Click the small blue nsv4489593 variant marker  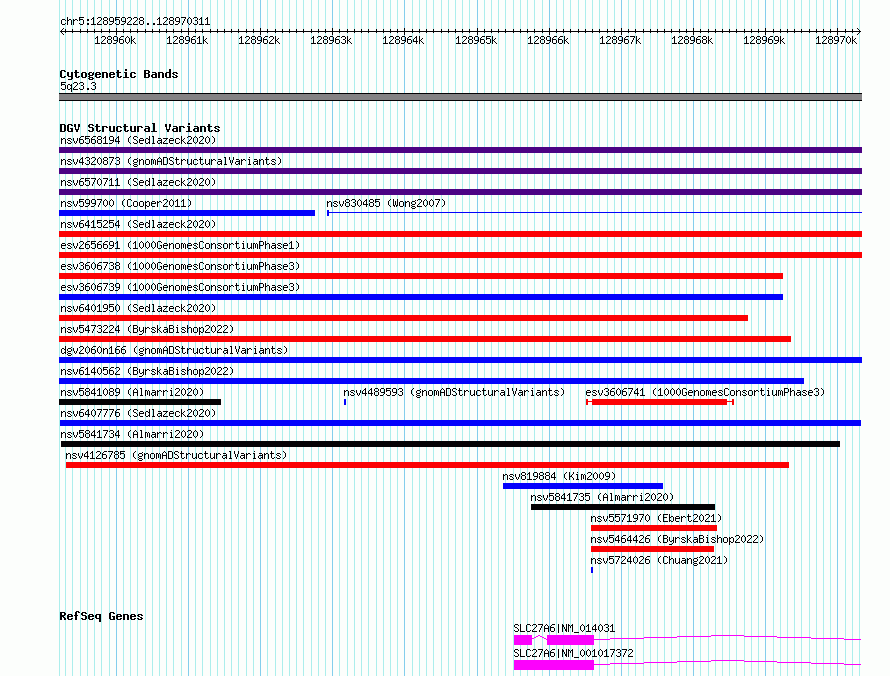(345, 402)
